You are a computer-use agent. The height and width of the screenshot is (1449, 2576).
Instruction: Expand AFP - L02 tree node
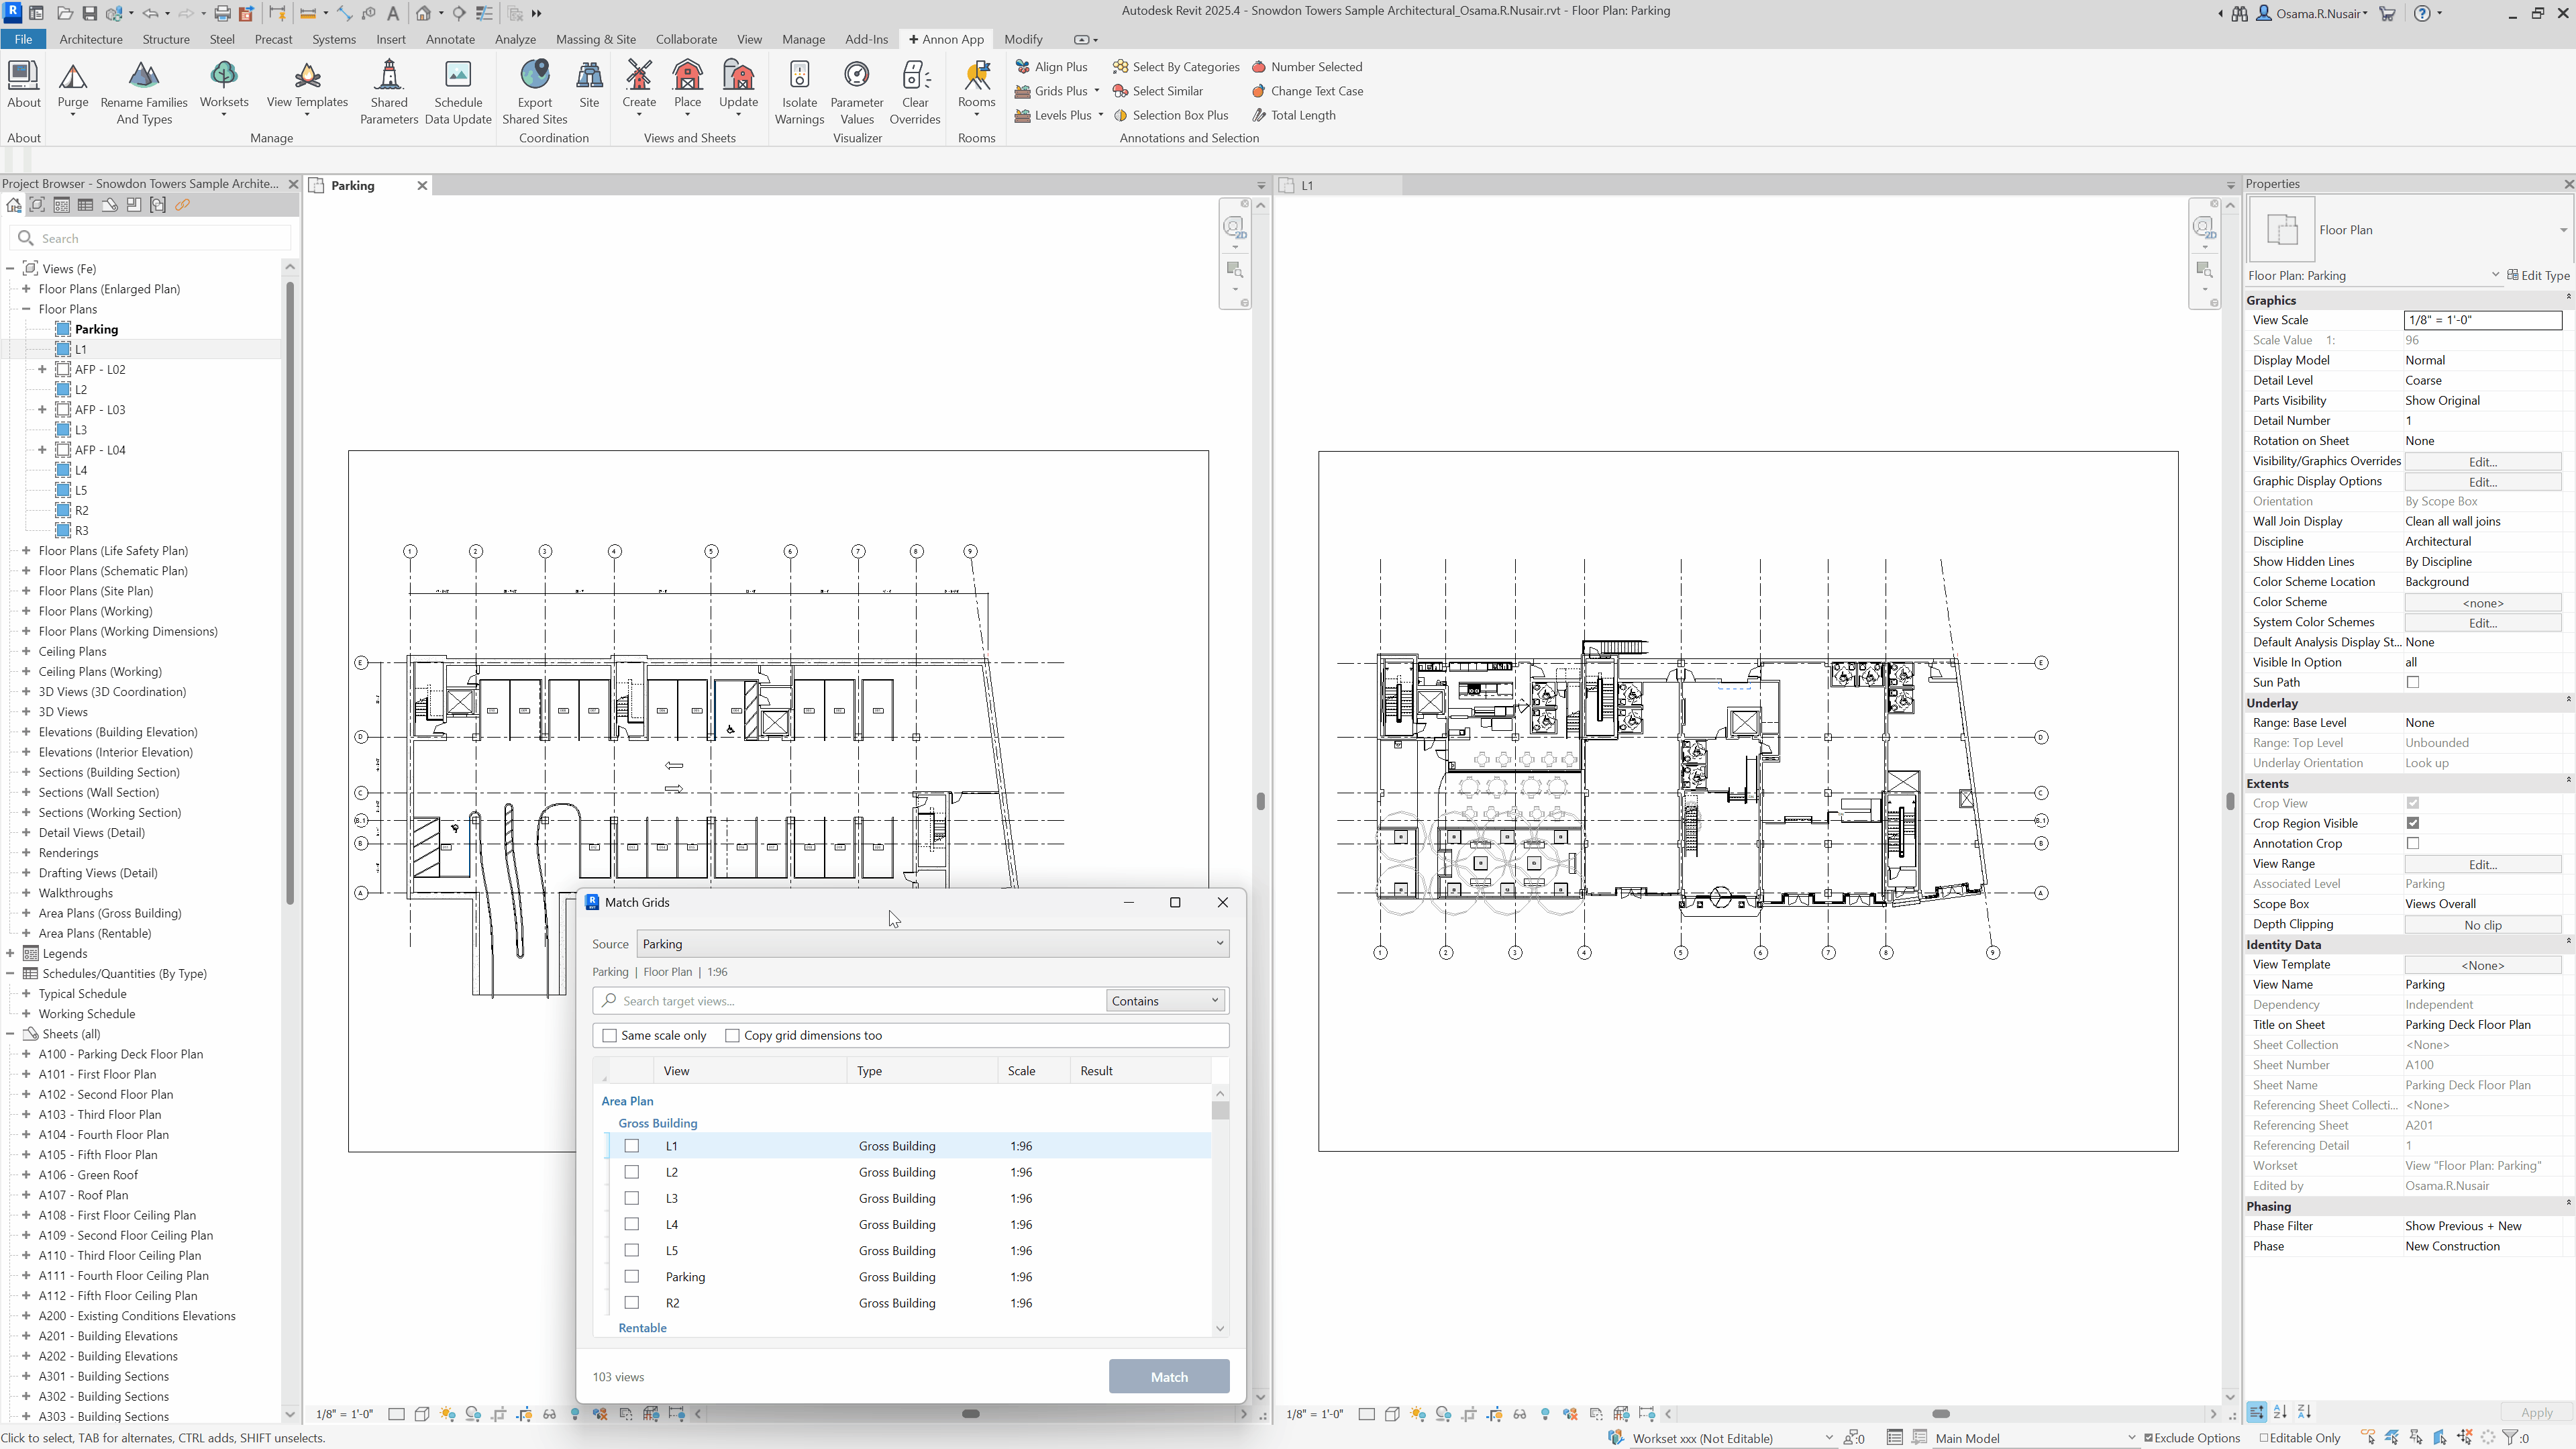(x=42, y=369)
